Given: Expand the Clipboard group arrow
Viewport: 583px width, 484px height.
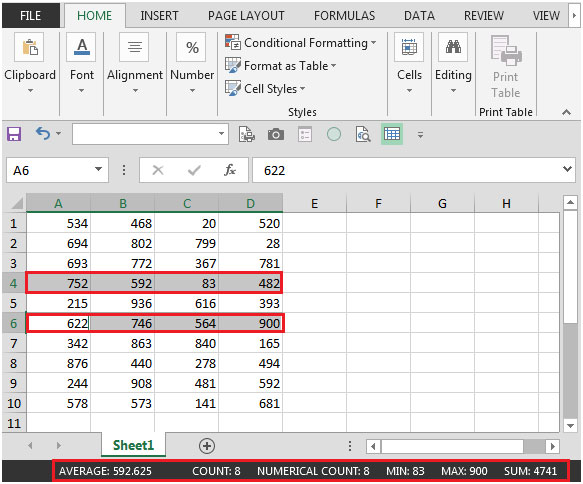Looking at the screenshot, I should pos(30,90).
